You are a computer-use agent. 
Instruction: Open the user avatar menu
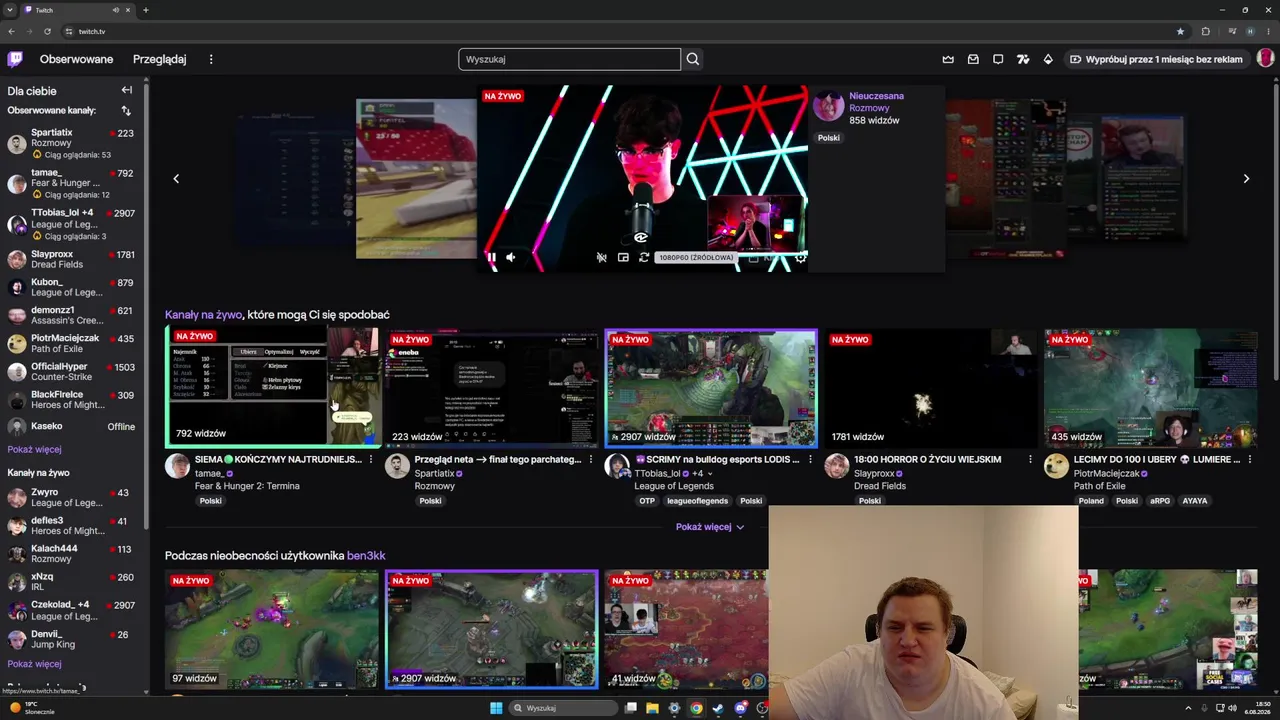tap(1265, 59)
